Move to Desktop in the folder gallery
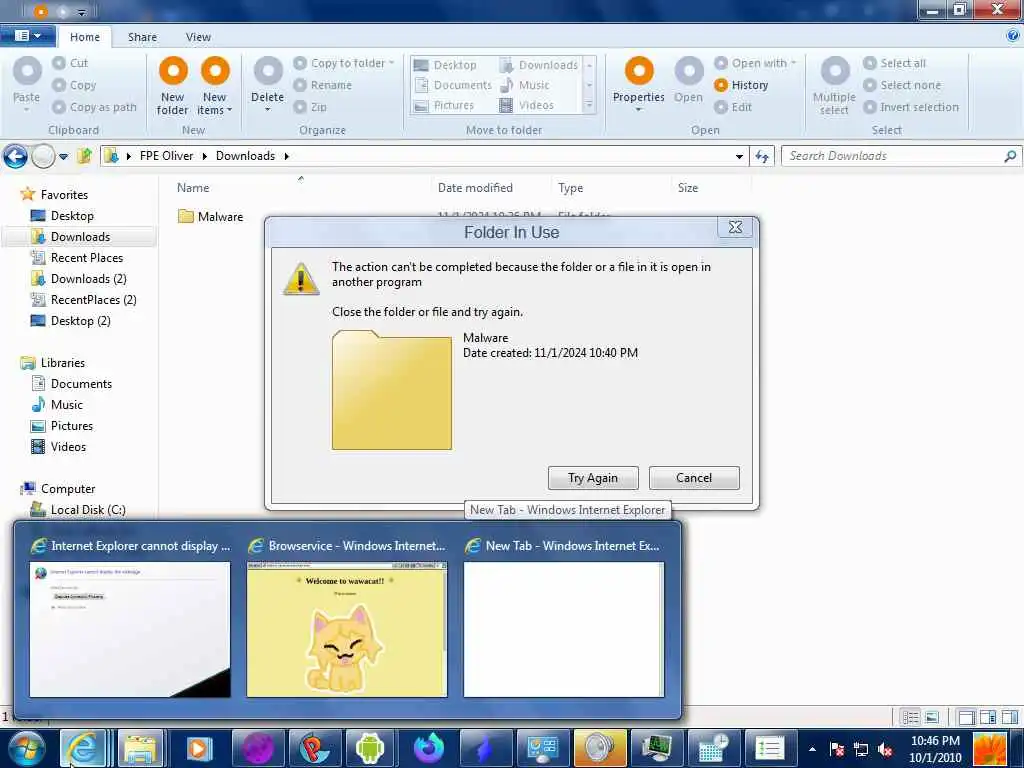The height and width of the screenshot is (768, 1024). (x=445, y=65)
